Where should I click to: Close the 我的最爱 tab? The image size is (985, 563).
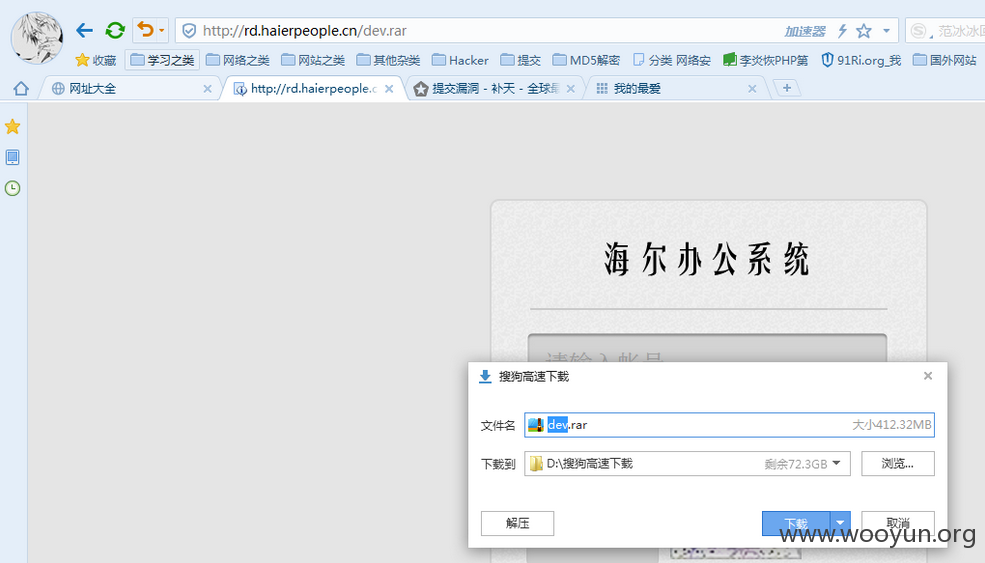pos(753,89)
